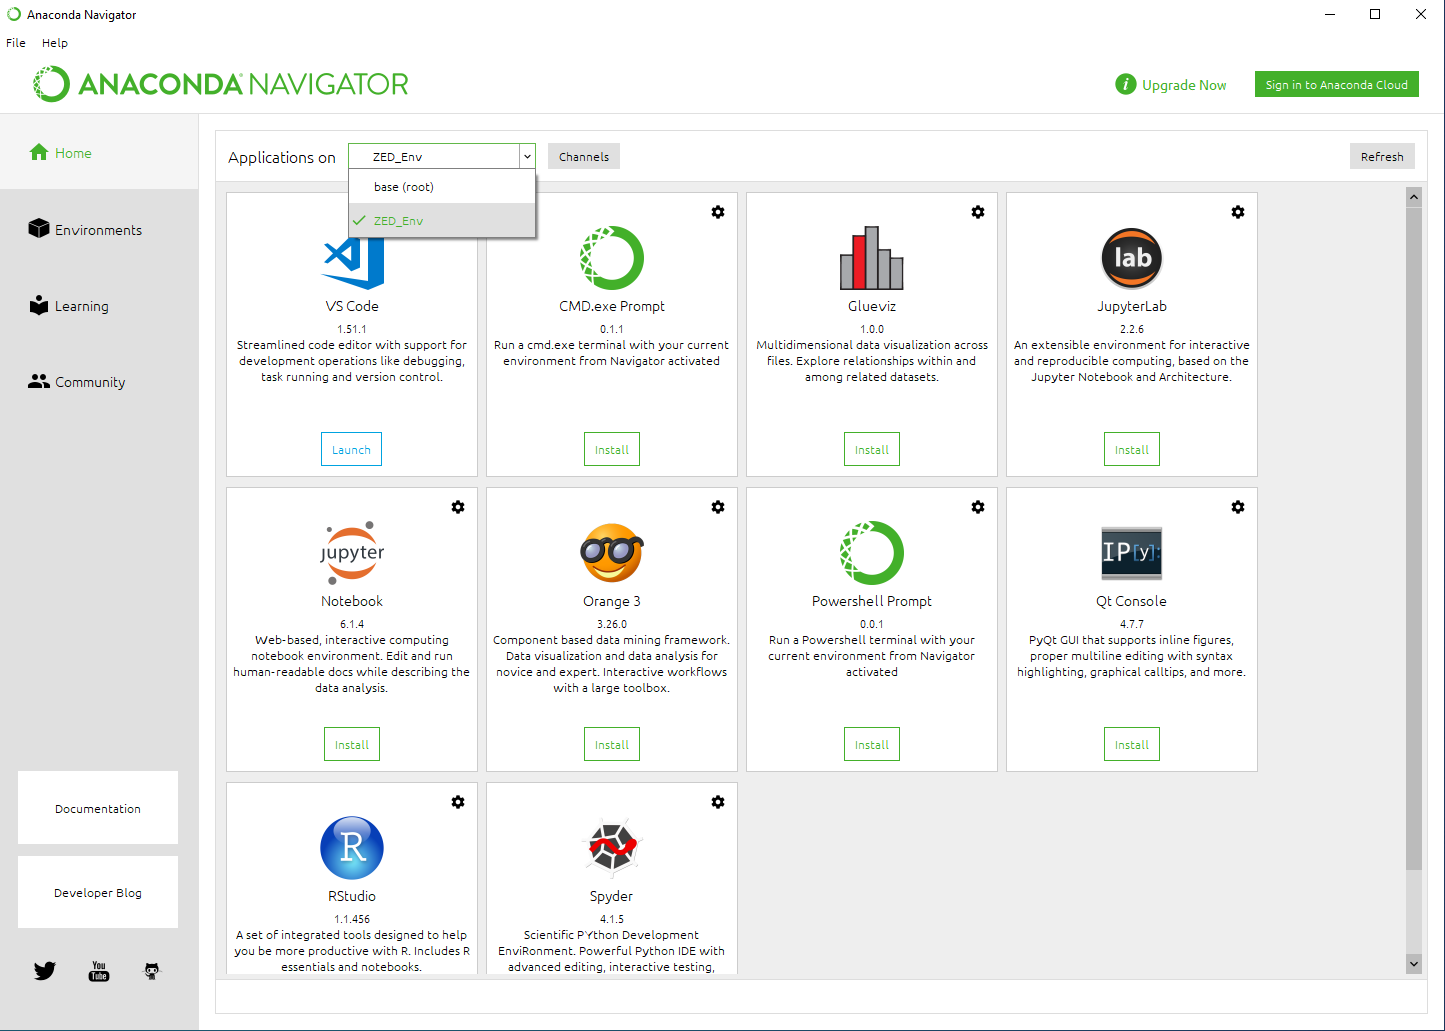
Task: Open the Help menu
Action: pos(55,43)
